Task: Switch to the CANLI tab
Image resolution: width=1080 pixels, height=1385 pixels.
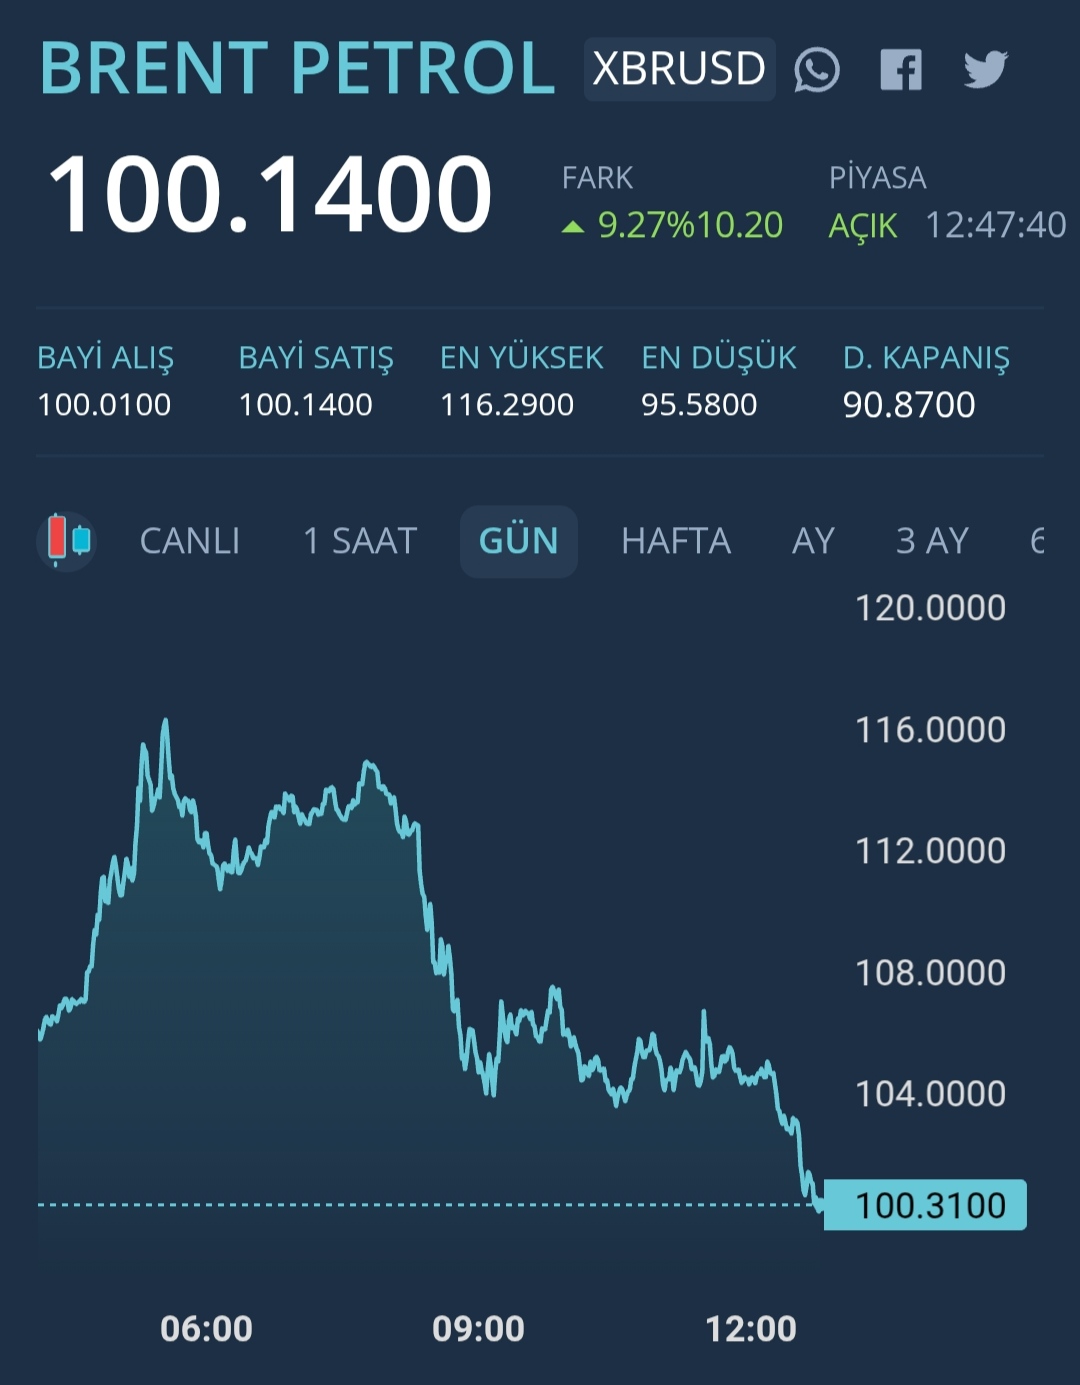Action: coord(189,541)
